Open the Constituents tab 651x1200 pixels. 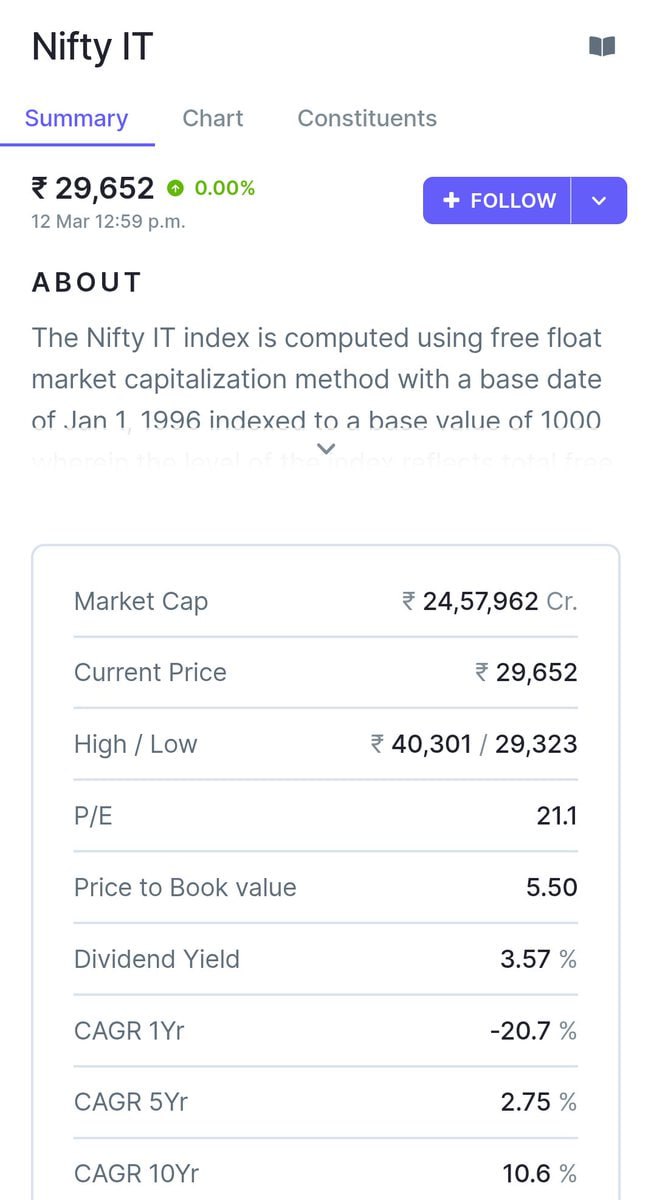click(366, 118)
